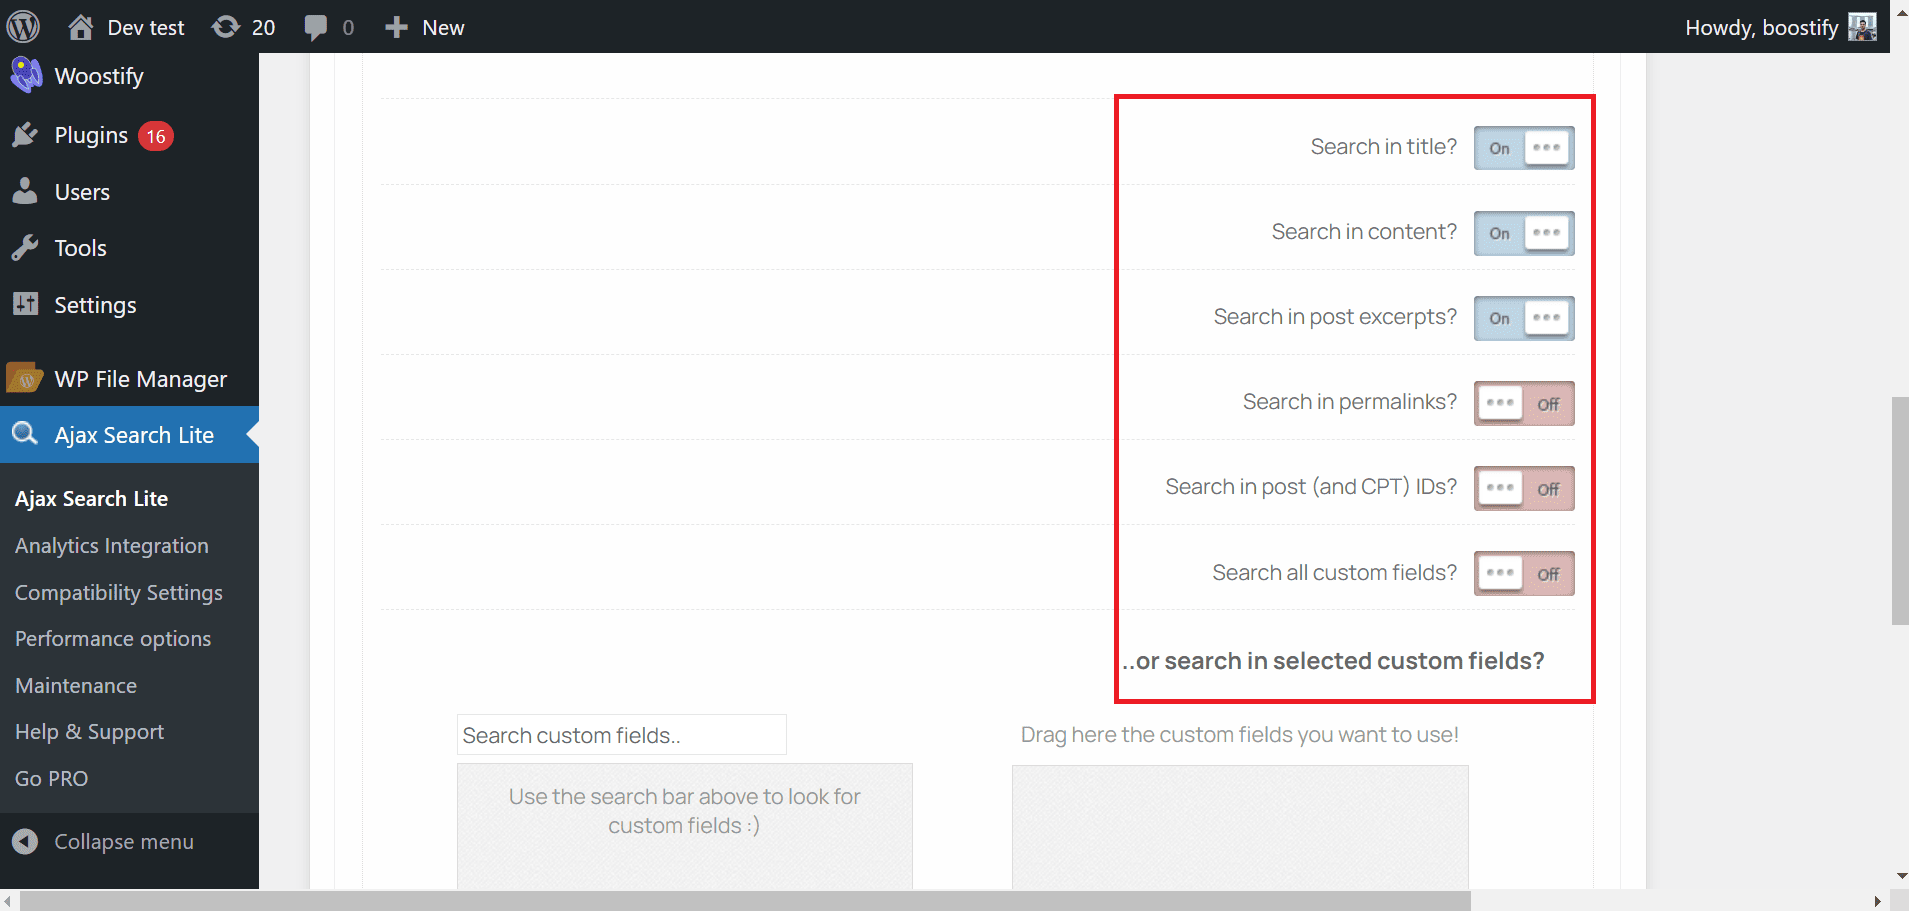Open the Dev test home icon
The height and width of the screenshot is (911, 1909).
[81, 27]
